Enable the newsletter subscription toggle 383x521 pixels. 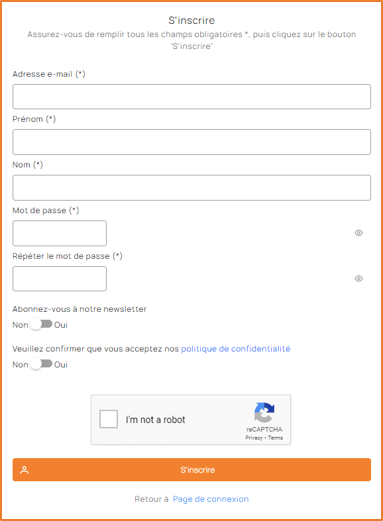[41, 324]
